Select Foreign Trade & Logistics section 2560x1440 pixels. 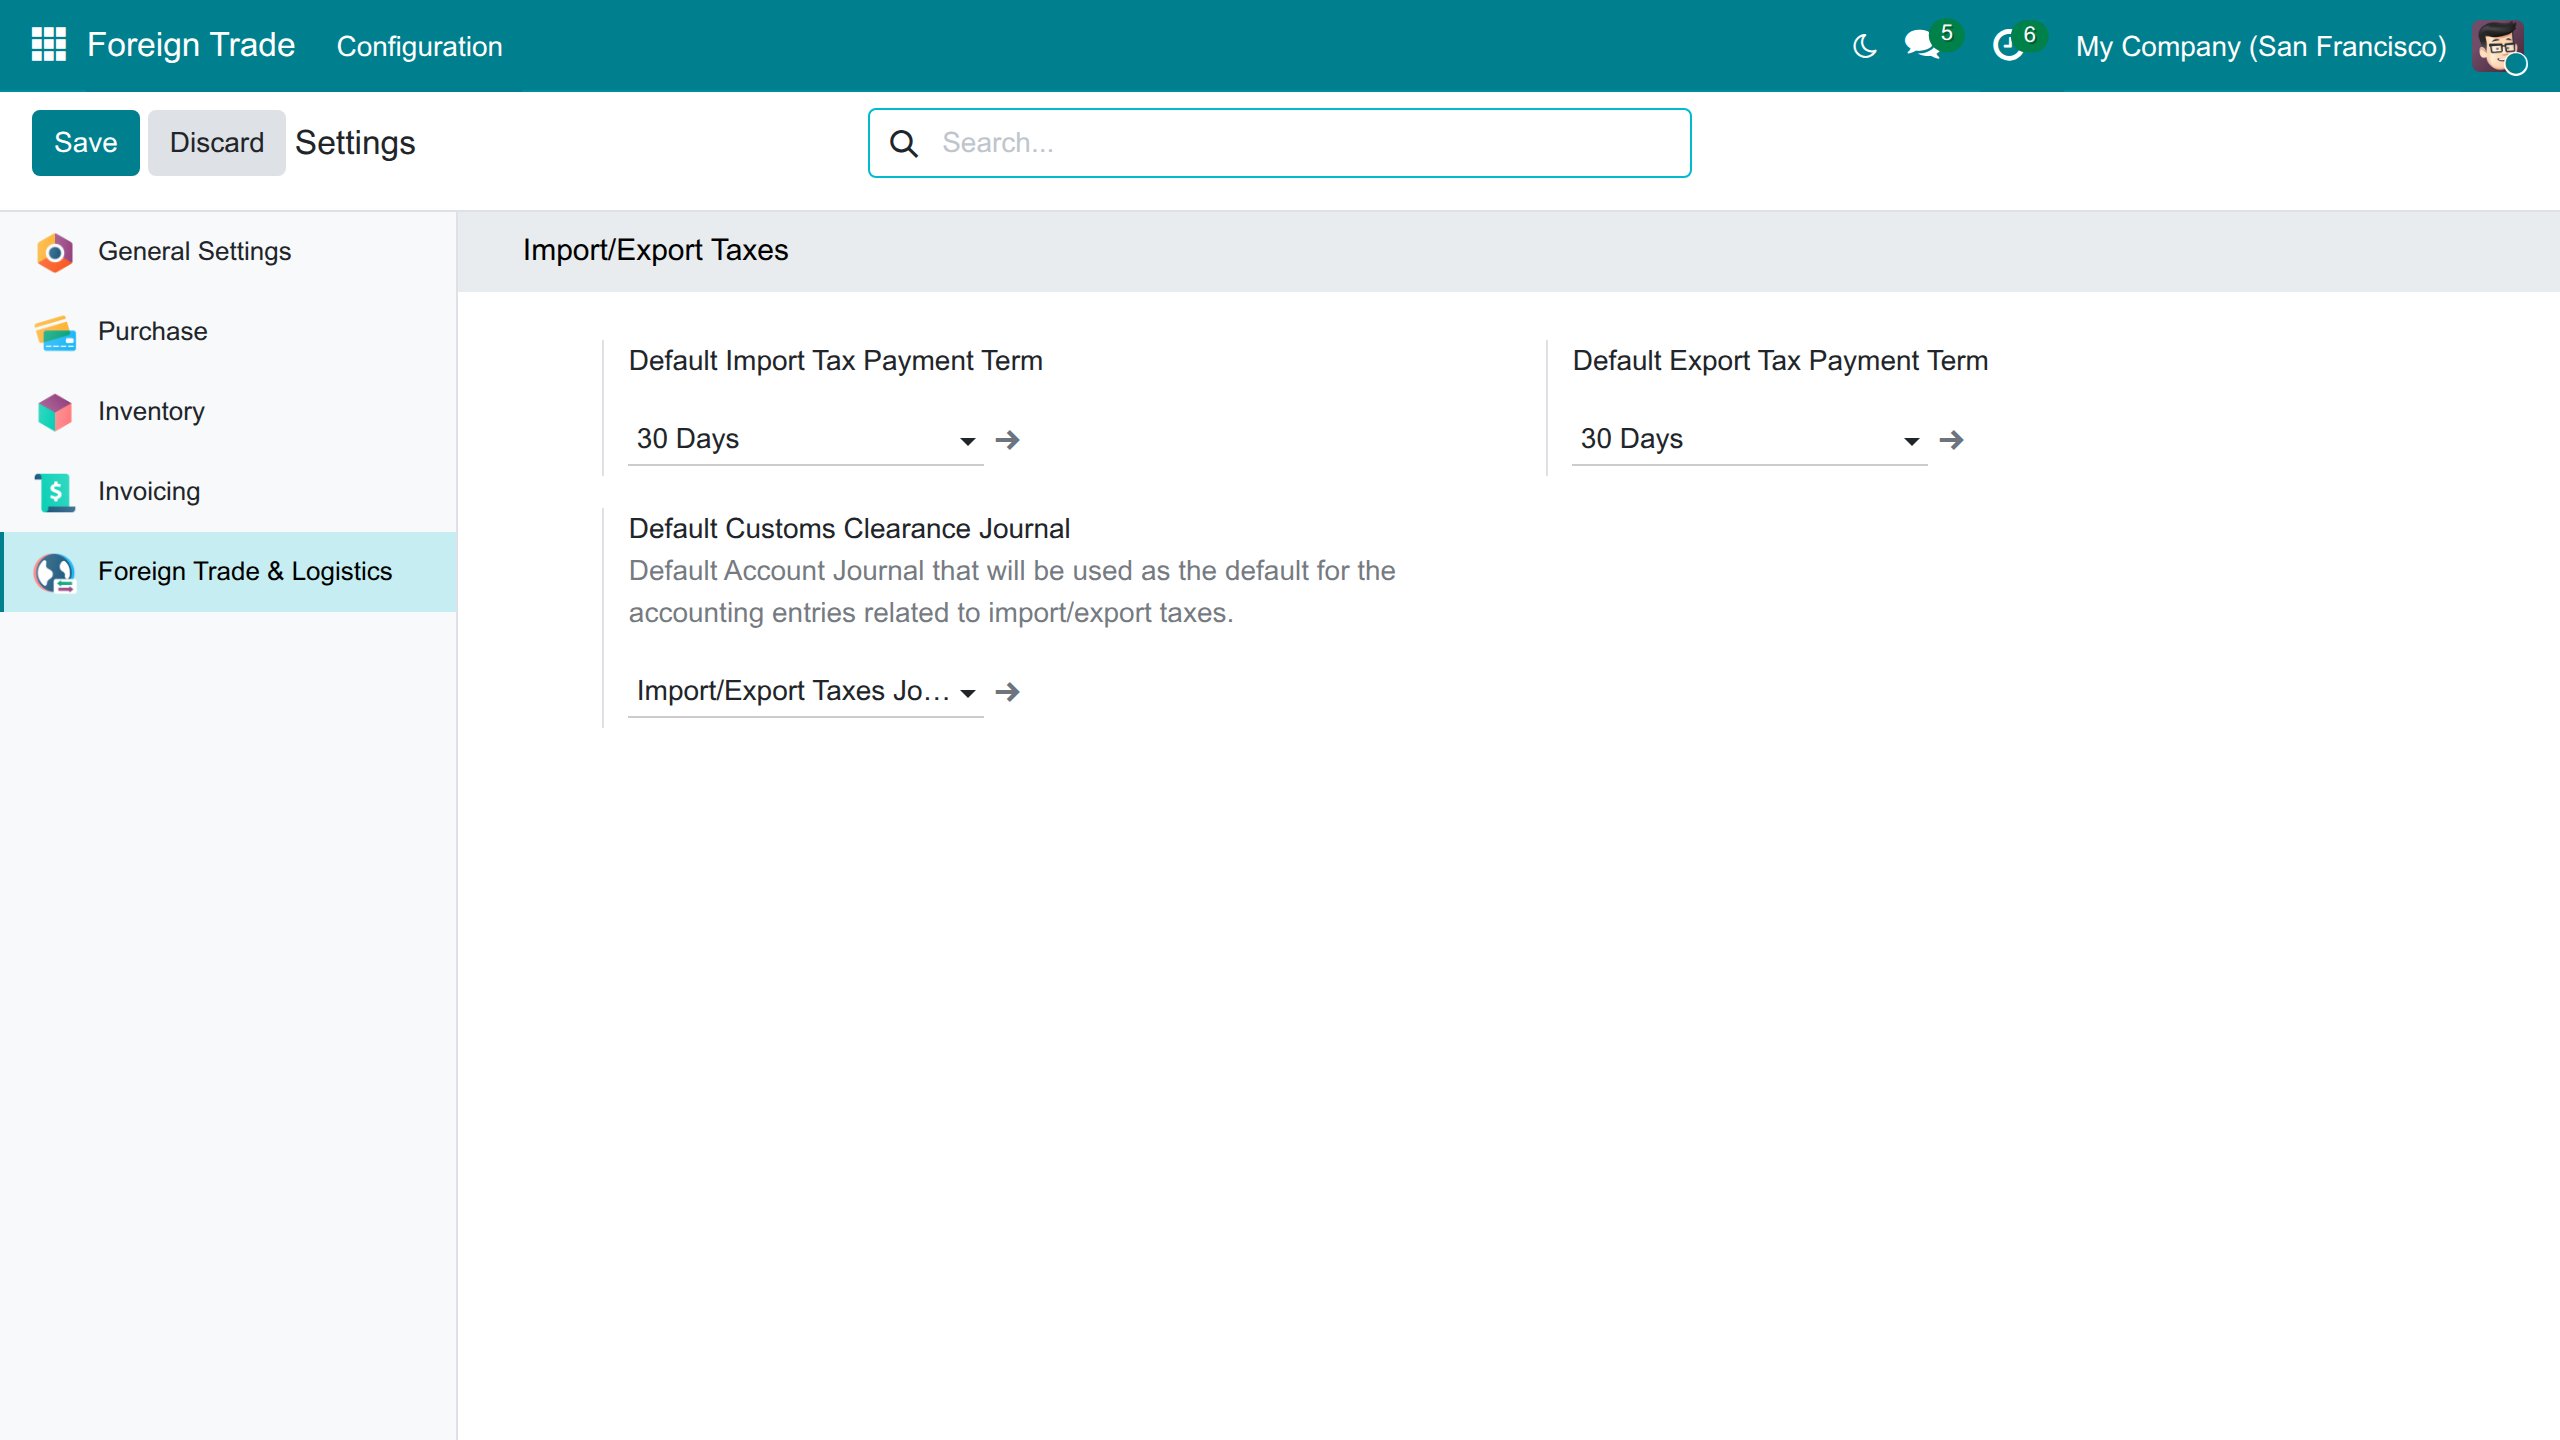pos(229,572)
